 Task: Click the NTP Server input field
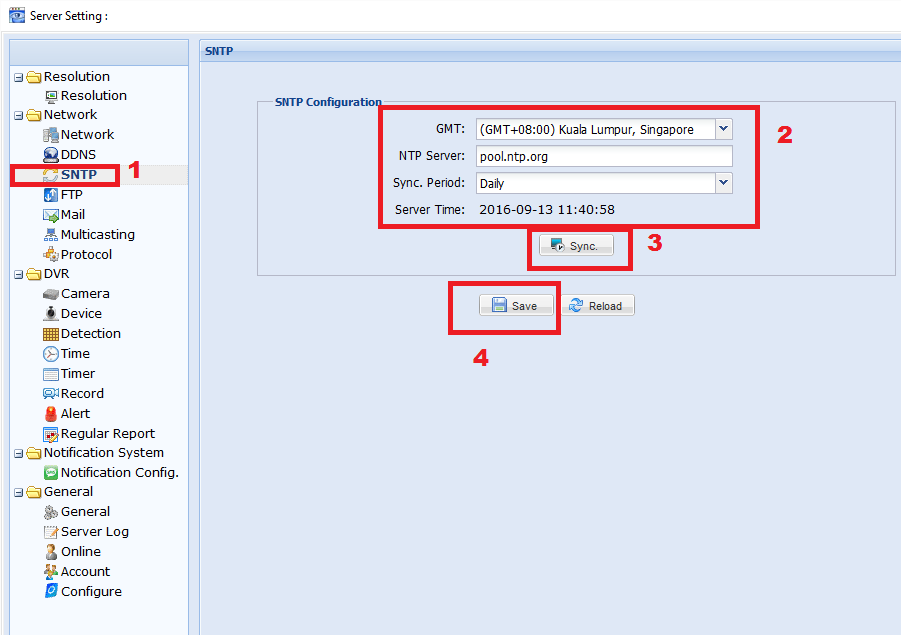click(604, 156)
